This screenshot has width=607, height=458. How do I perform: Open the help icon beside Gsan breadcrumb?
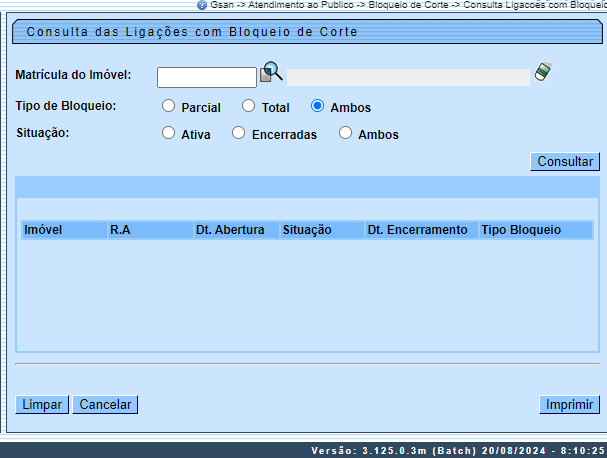click(x=202, y=5)
